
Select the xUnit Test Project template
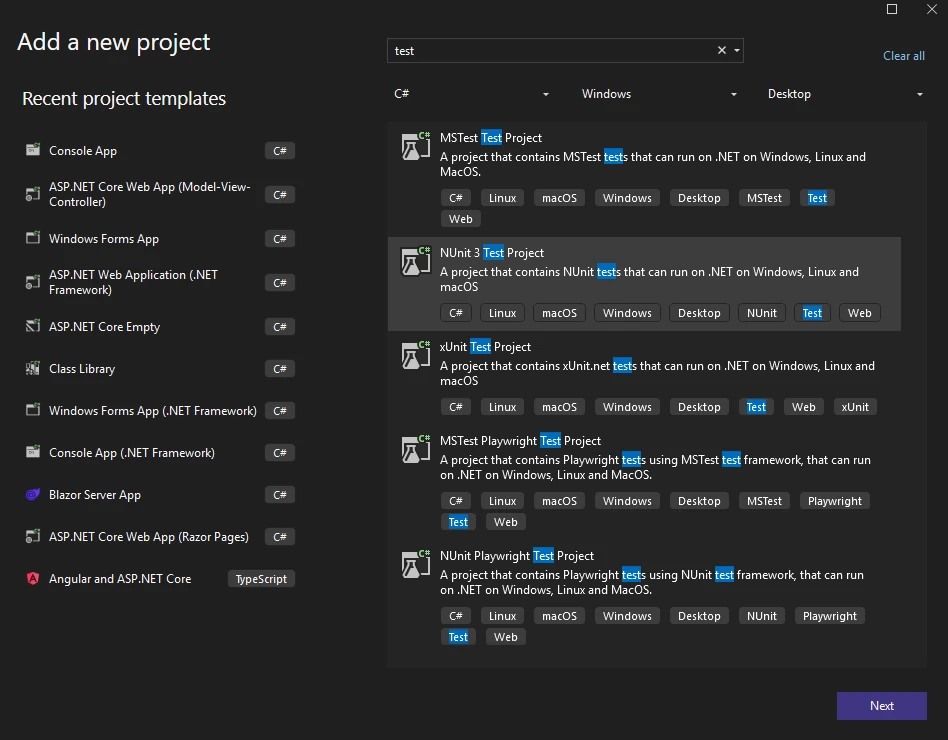click(x=644, y=377)
